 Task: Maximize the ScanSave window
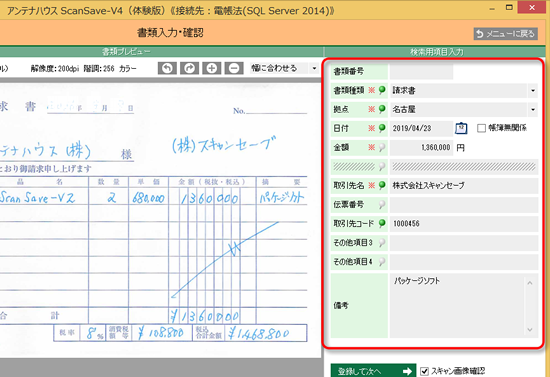[x=509, y=8]
